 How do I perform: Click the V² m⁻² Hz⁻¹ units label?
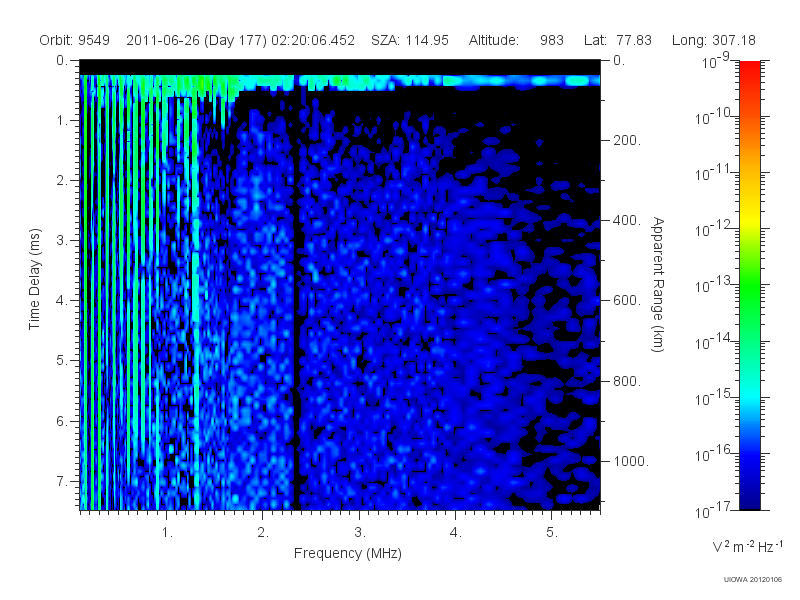pos(746,546)
